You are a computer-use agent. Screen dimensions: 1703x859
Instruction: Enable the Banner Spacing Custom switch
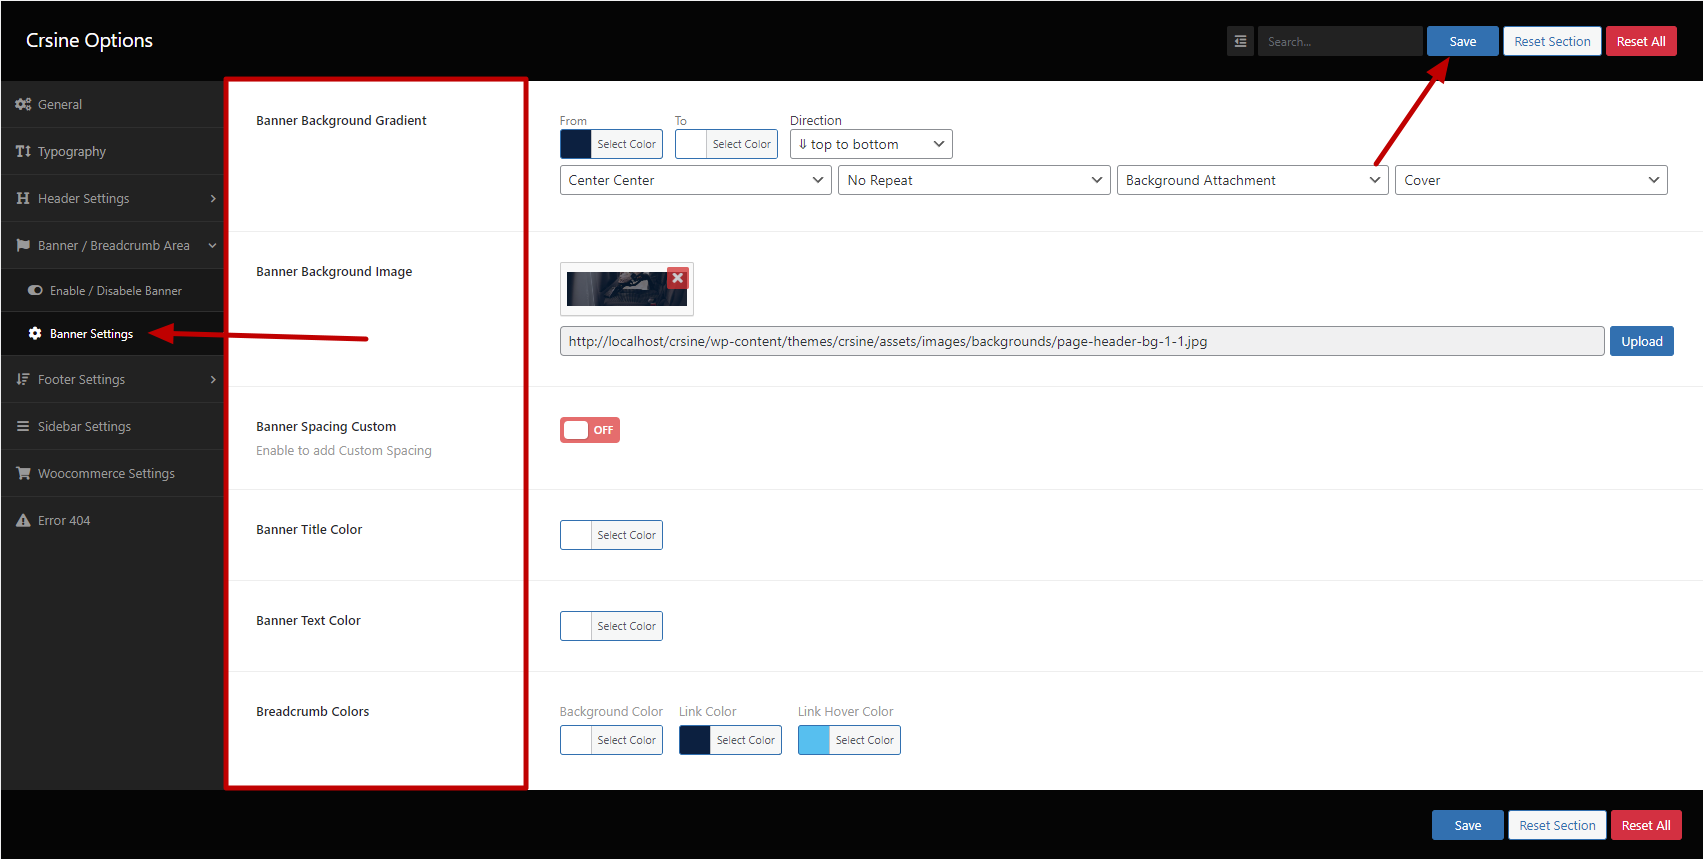tap(590, 430)
